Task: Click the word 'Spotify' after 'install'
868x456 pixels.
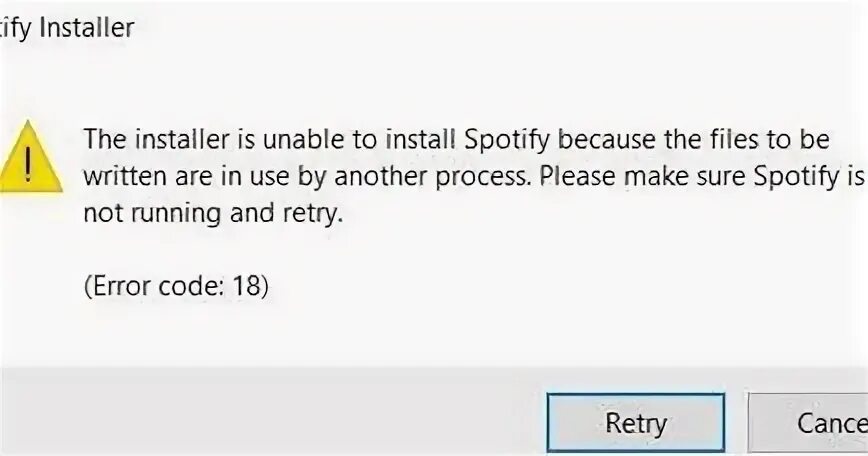Action: coord(506,141)
